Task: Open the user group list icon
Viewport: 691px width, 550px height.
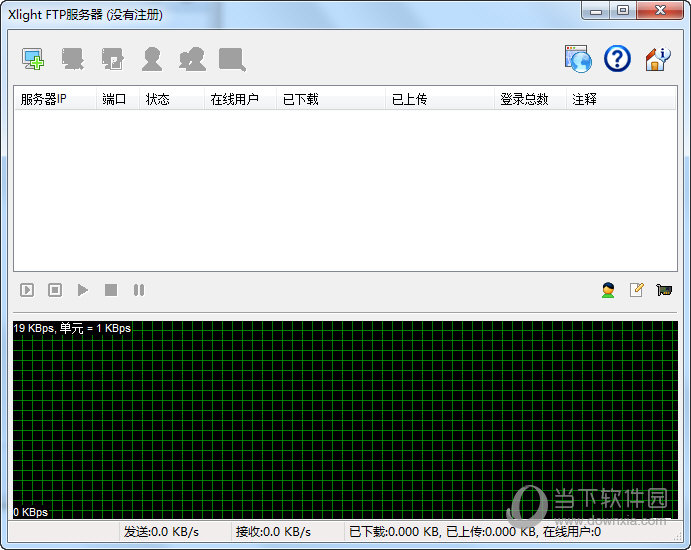Action: 192,59
